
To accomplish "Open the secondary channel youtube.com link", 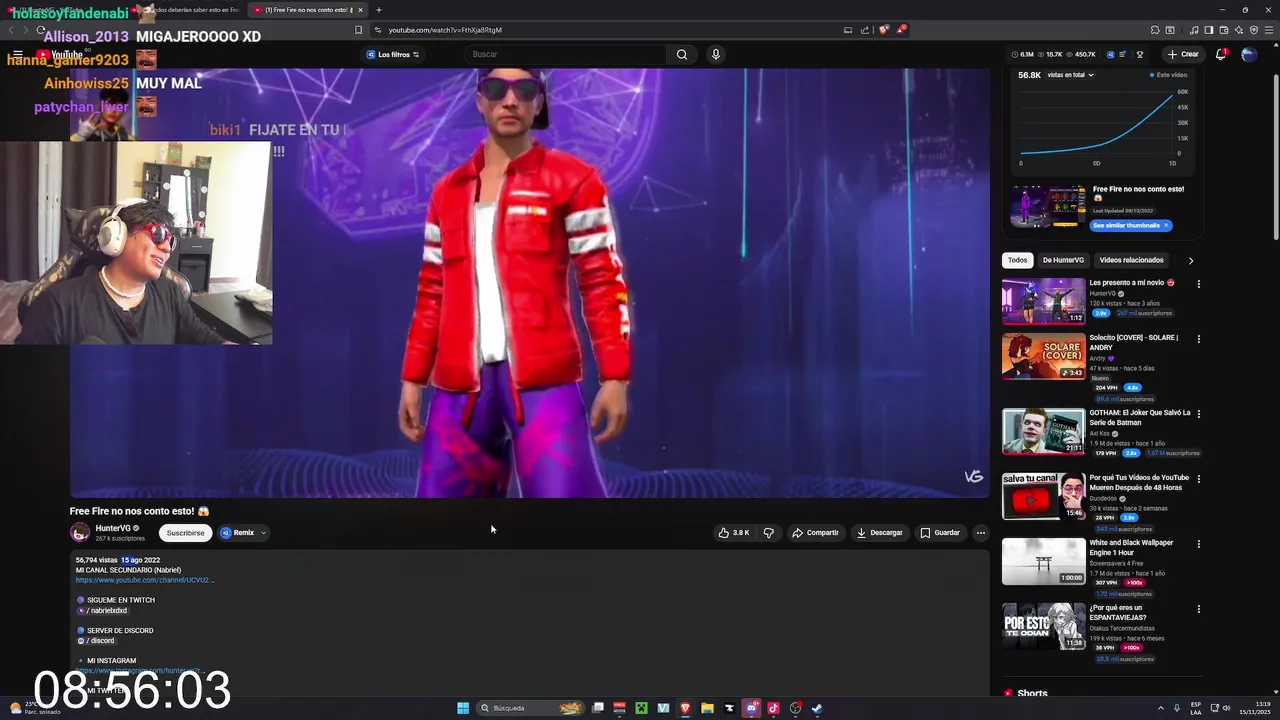I will pyautogui.click(x=145, y=580).
